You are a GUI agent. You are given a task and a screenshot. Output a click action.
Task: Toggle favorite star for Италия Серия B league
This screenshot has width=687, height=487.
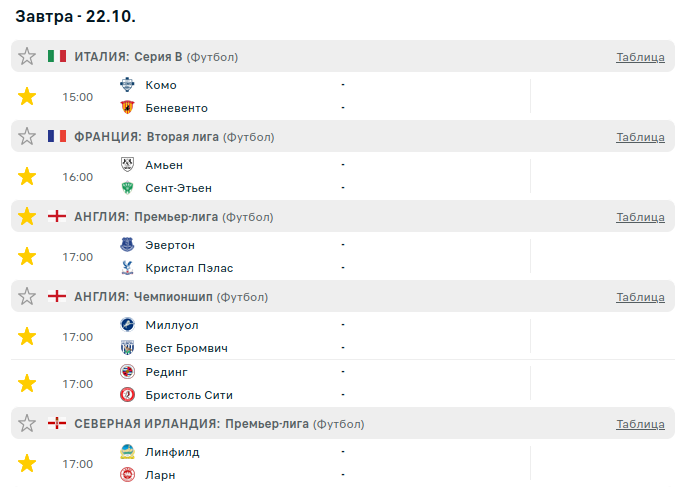[x=27, y=57]
